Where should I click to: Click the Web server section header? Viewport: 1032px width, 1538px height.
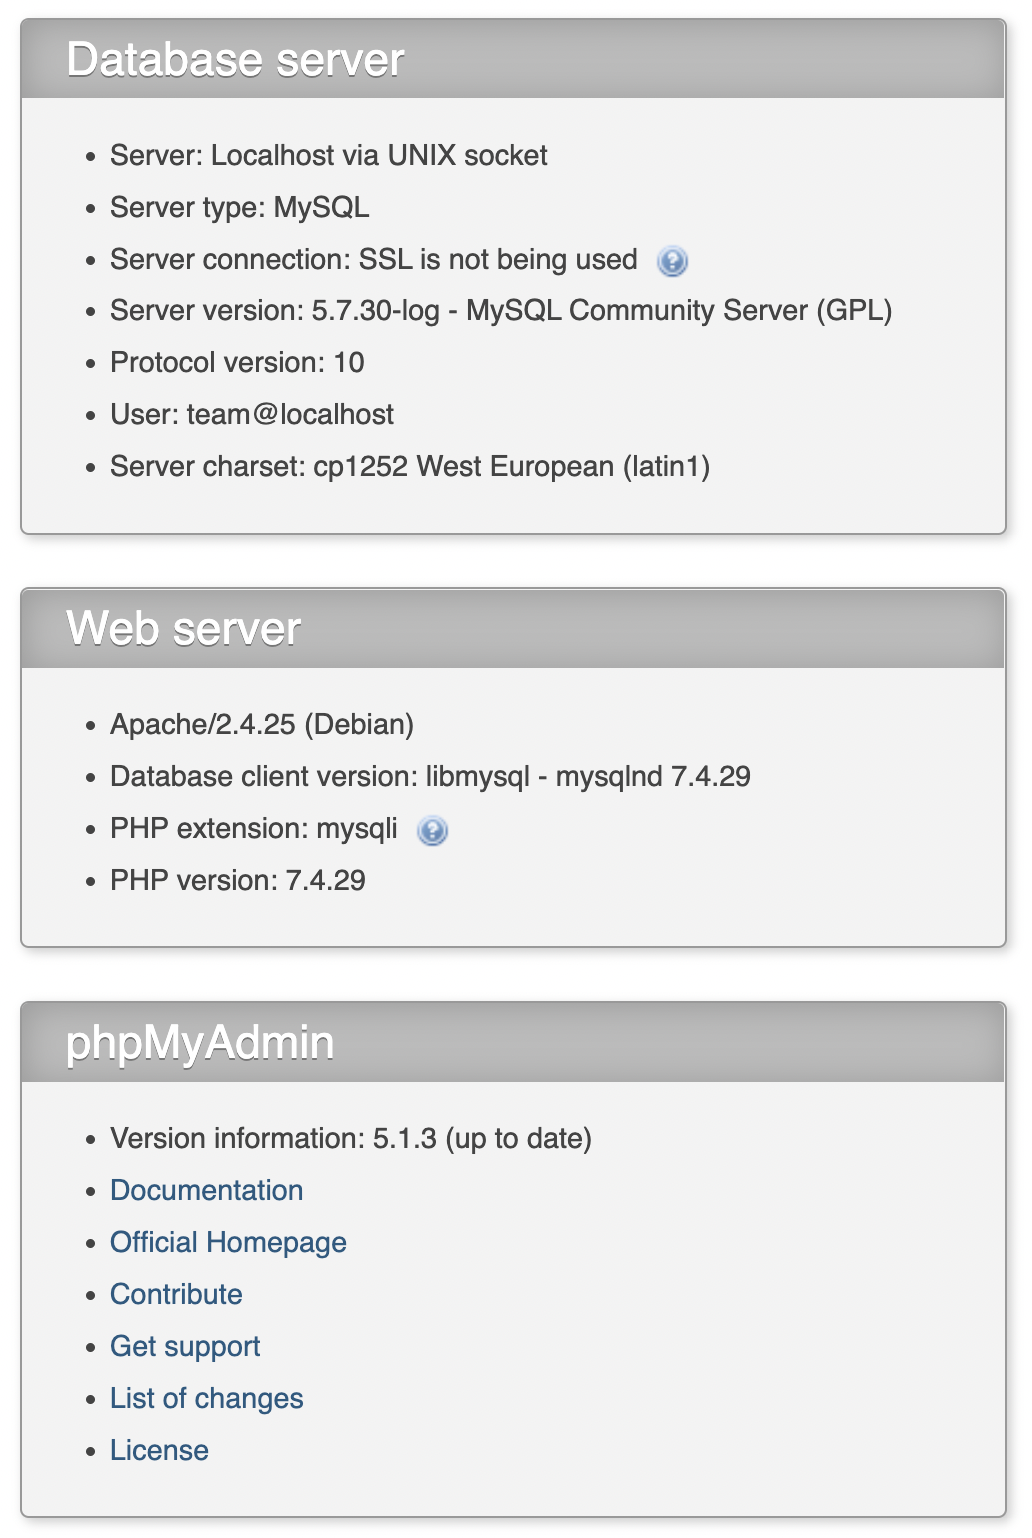tap(184, 628)
